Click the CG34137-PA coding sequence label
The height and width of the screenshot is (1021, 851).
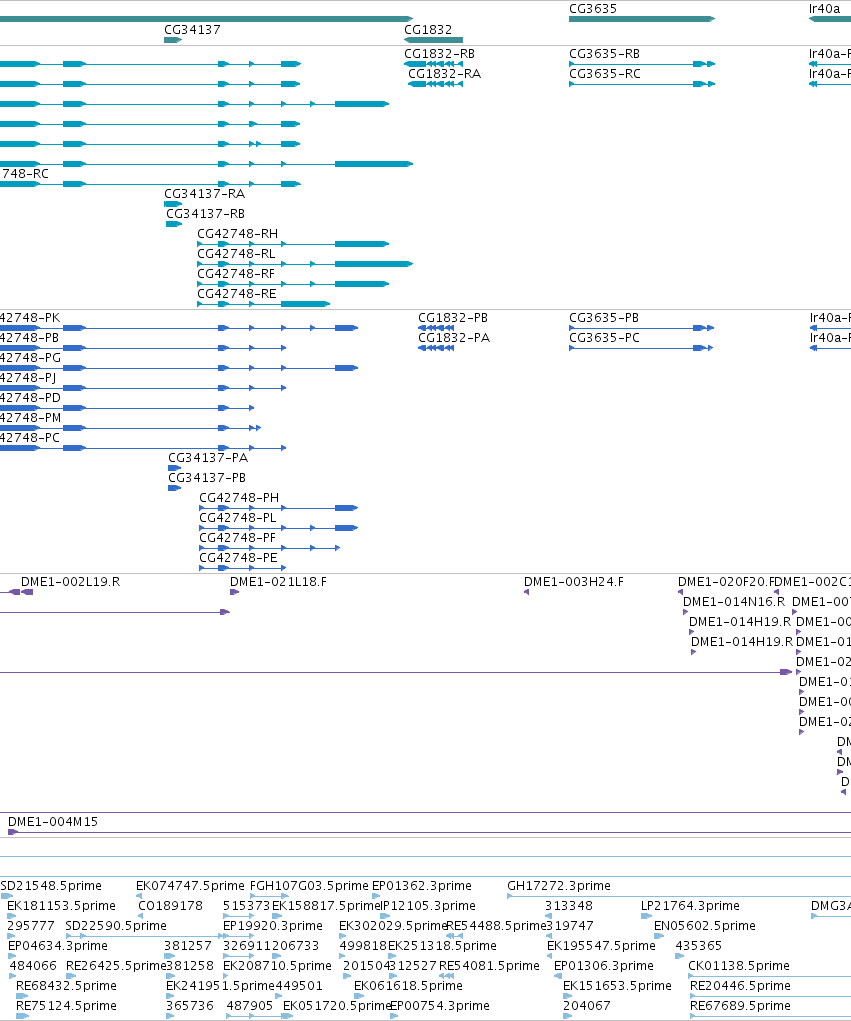pyautogui.click(x=208, y=458)
